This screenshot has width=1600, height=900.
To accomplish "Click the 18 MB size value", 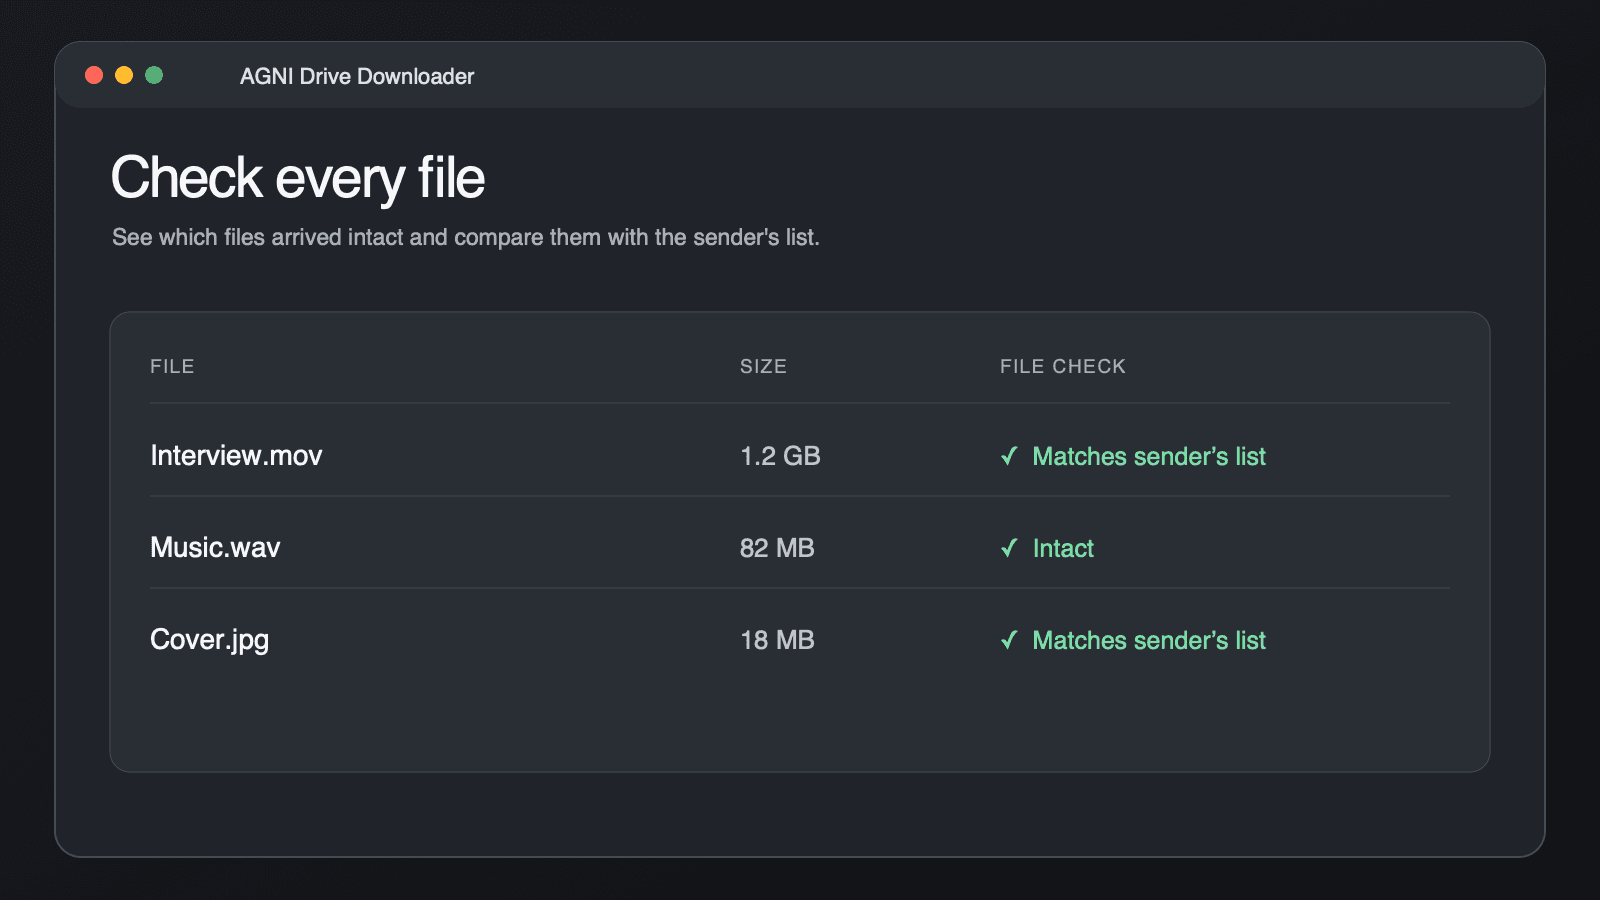I will click(x=777, y=640).
